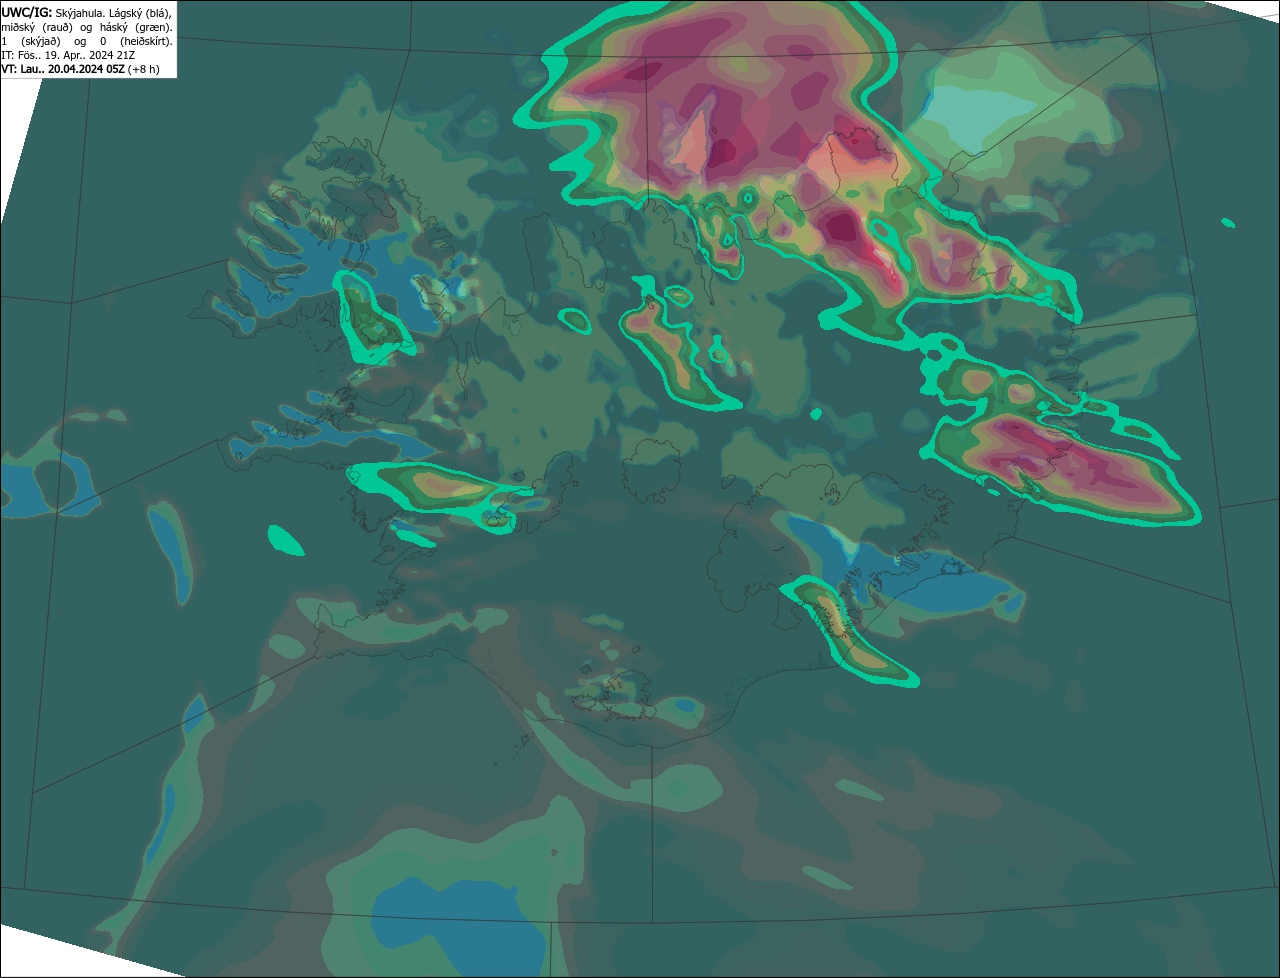
Task: Click the bold 'UWC/IG:' label
Action: (x=27, y=13)
